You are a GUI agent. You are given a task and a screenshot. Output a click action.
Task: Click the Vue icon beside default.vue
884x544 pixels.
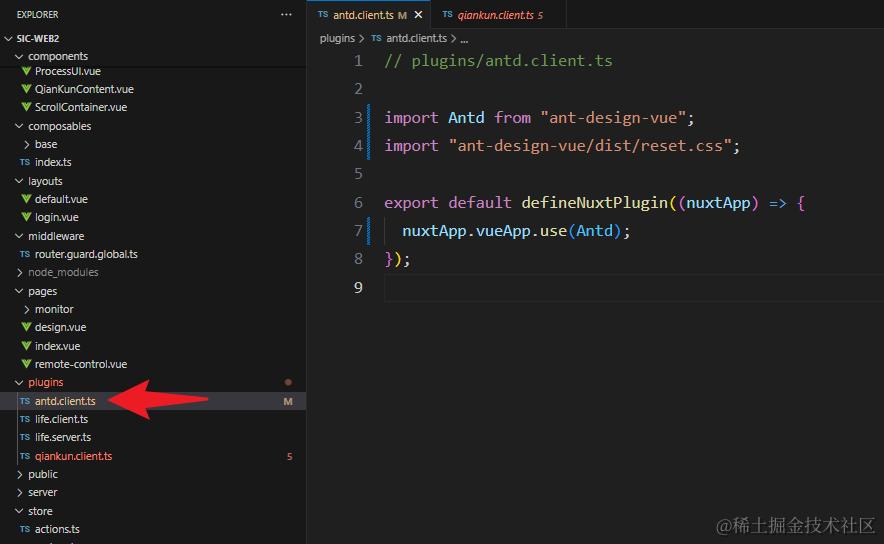(26, 198)
